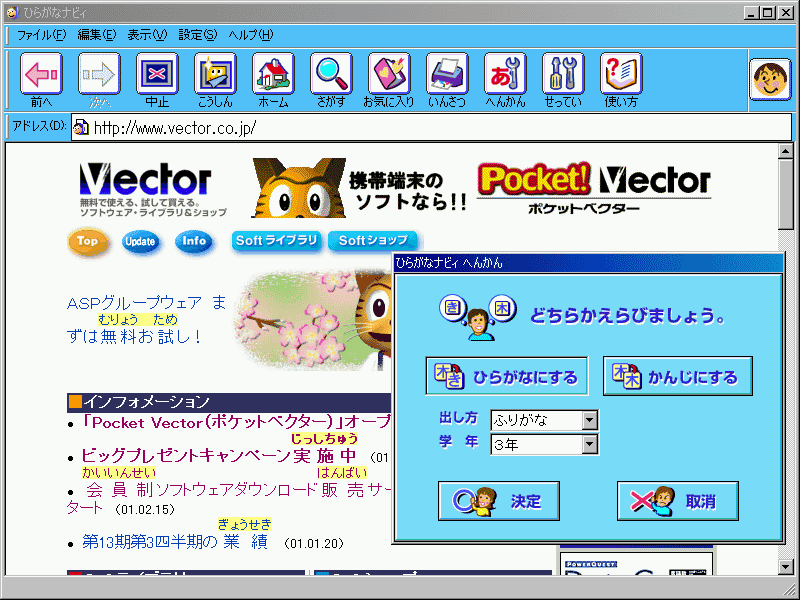Open せってい settings tools icon
The image size is (800, 600).
563,74
